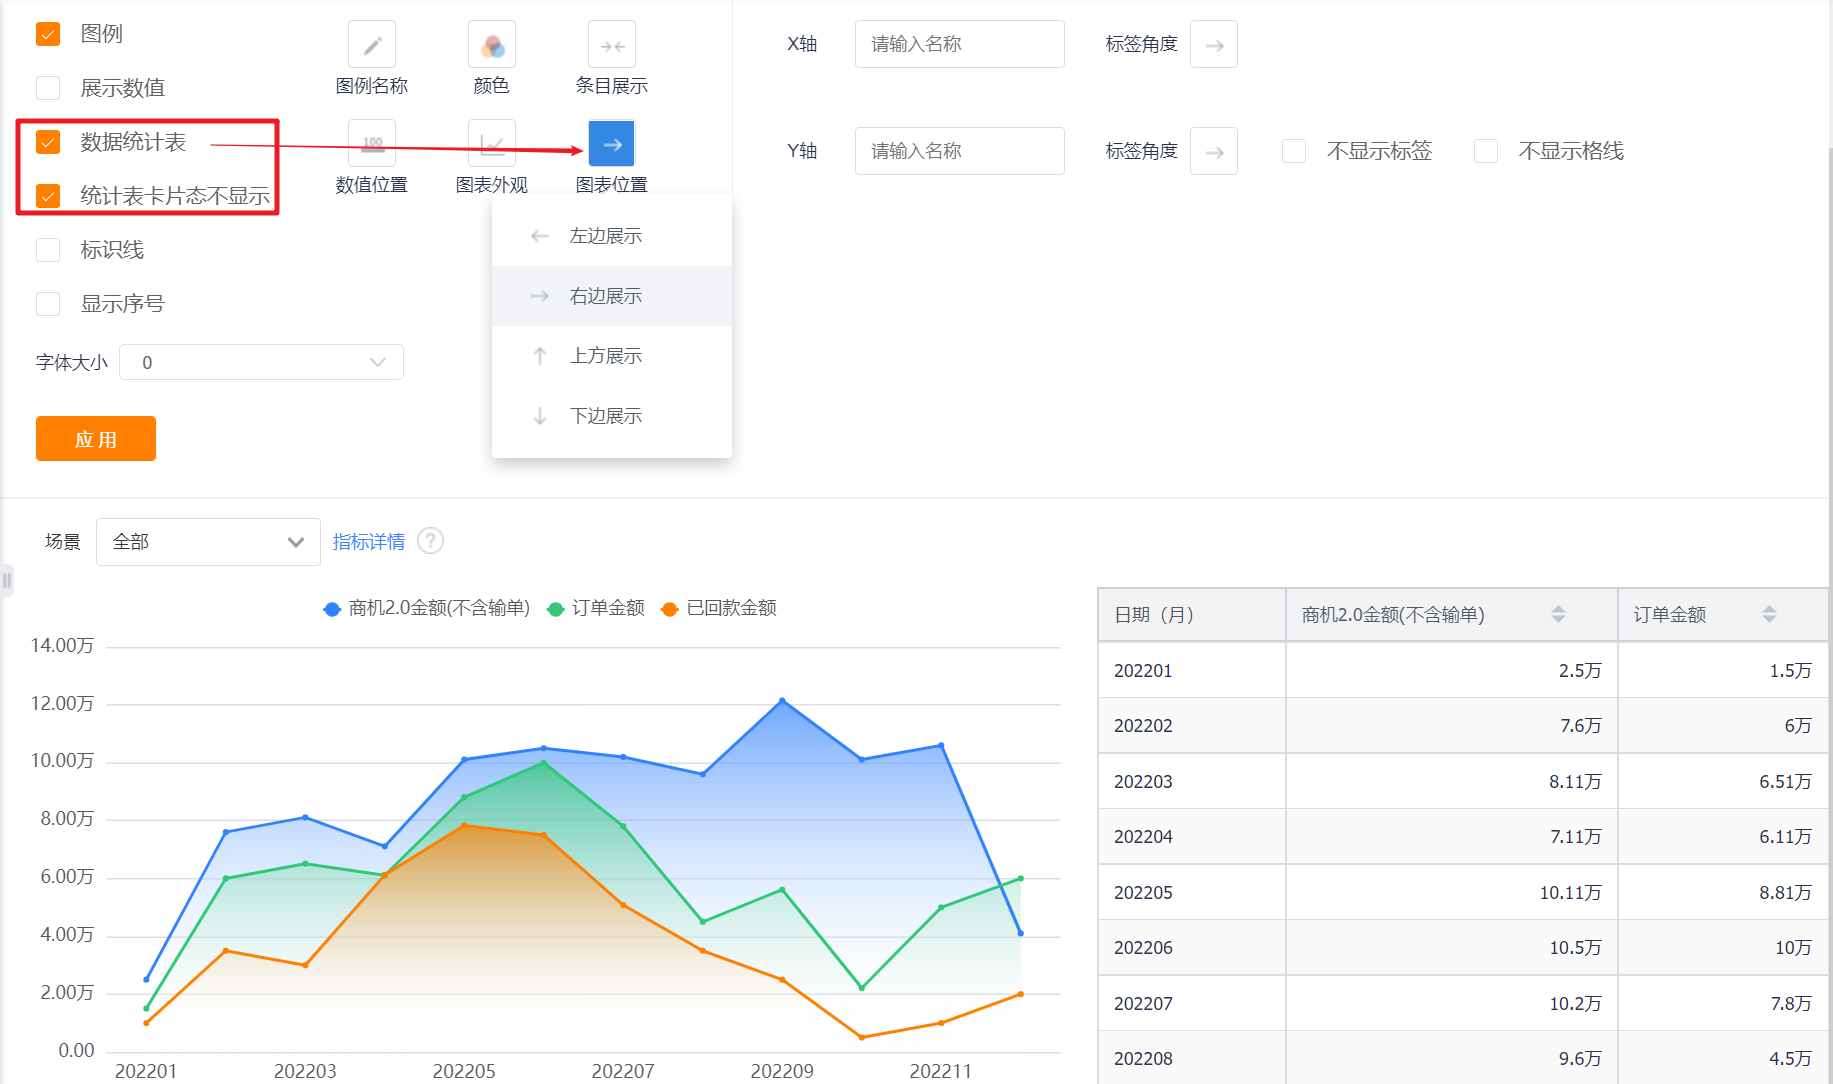Click up arrow icon of 上方展示
The width and height of the screenshot is (1833, 1084).
coord(540,356)
